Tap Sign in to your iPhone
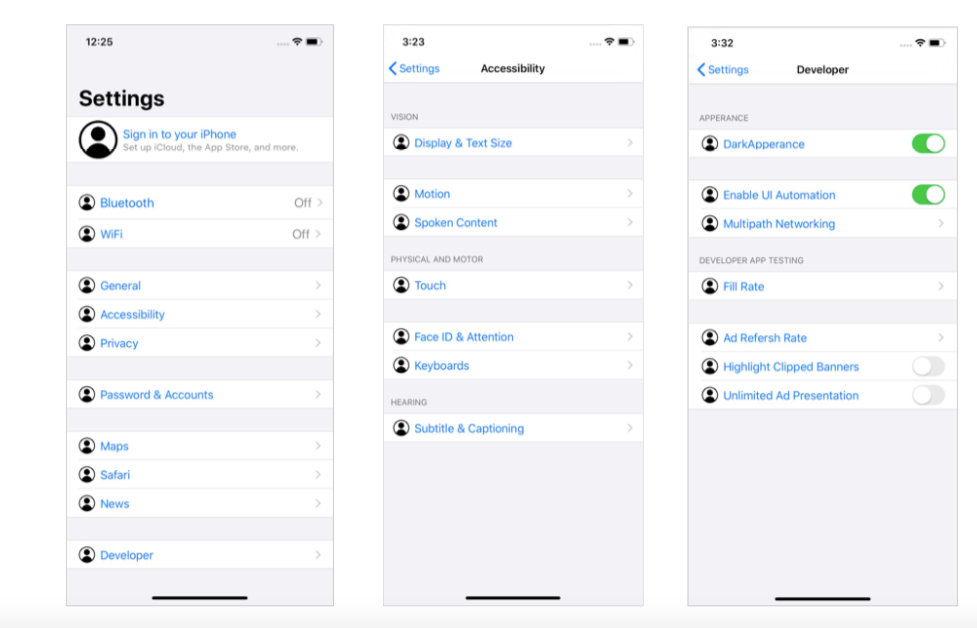The height and width of the screenshot is (628, 977). (x=180, y=134)
